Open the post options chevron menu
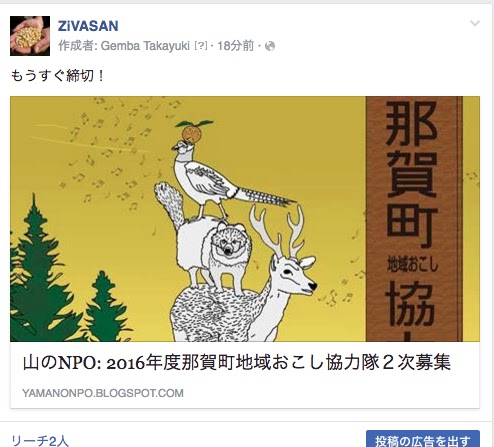The width and height of the screenshot is (494, 447). [475, 23]
